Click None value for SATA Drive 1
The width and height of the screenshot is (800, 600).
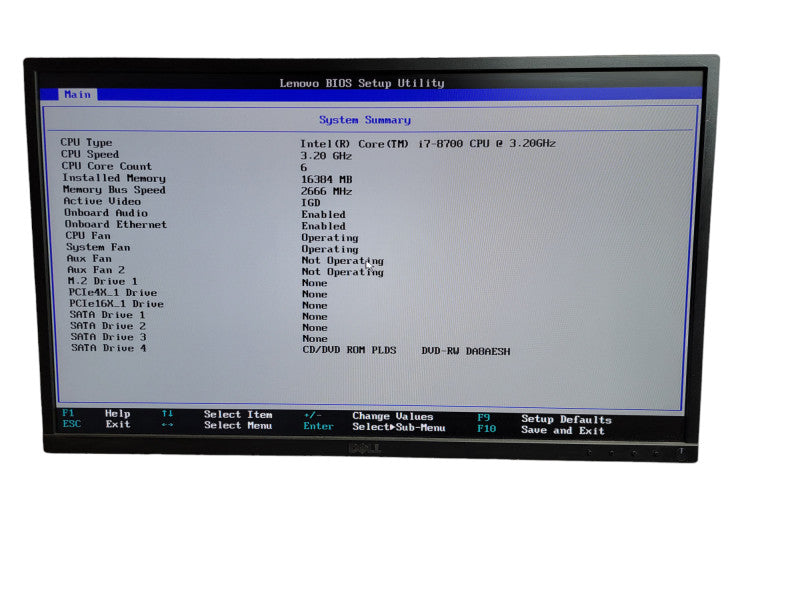point(314,316)
